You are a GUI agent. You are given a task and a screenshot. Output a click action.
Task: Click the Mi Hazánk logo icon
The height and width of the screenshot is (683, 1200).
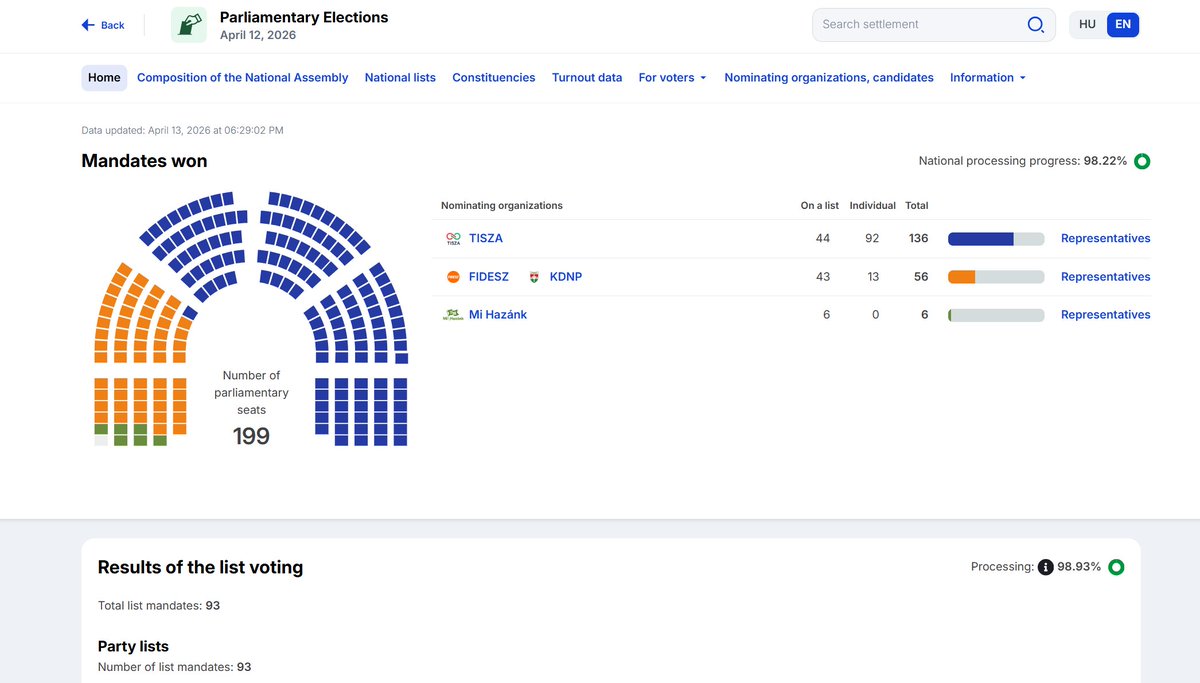[x=453, y=315]
